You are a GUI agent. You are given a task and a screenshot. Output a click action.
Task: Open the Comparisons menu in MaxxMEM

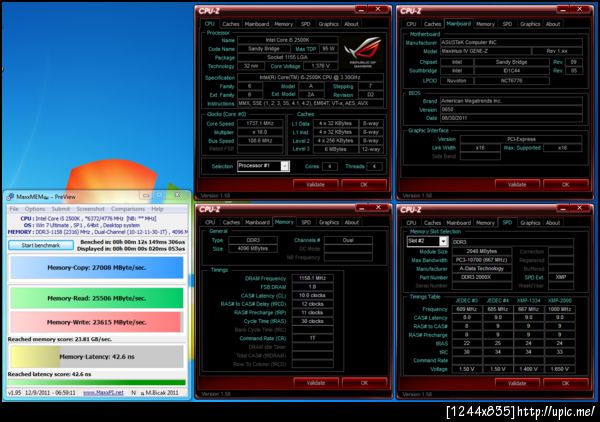[128, 209]
